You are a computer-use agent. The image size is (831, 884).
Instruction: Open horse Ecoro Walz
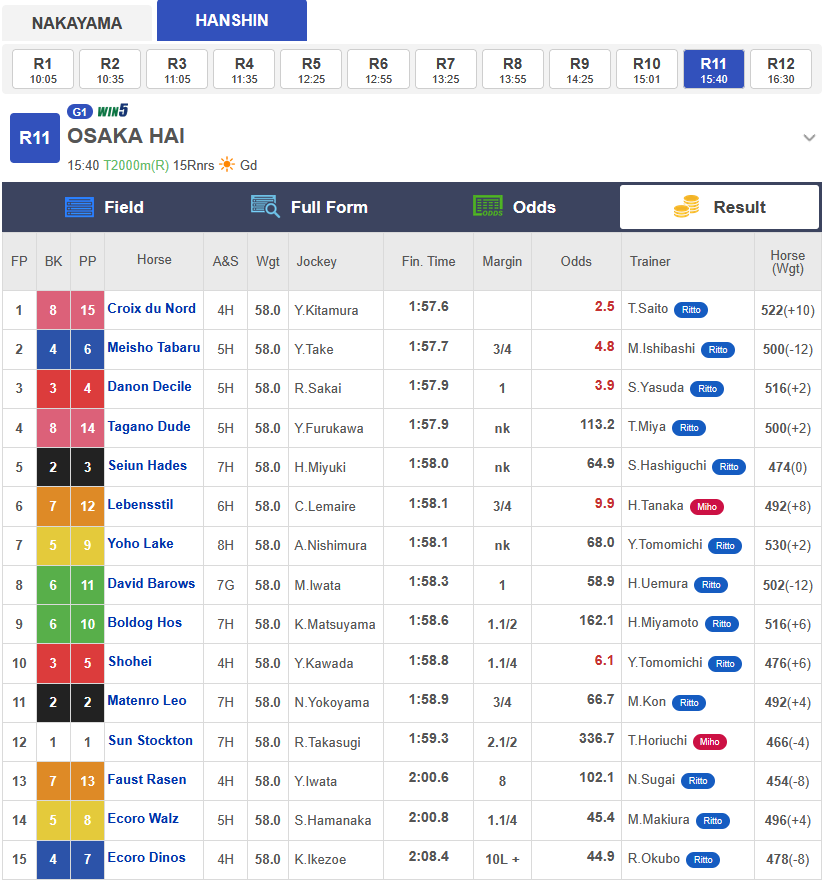pyautogui.click(x=143, y=819)
